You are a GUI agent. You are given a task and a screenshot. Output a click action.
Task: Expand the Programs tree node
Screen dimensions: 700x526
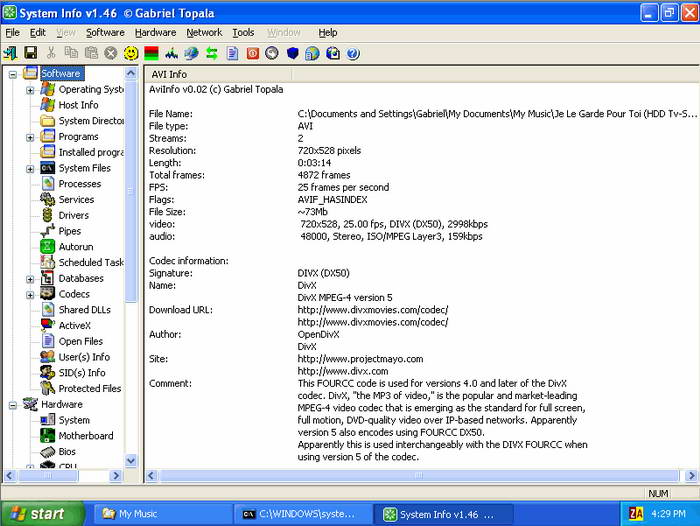point(30,138)
